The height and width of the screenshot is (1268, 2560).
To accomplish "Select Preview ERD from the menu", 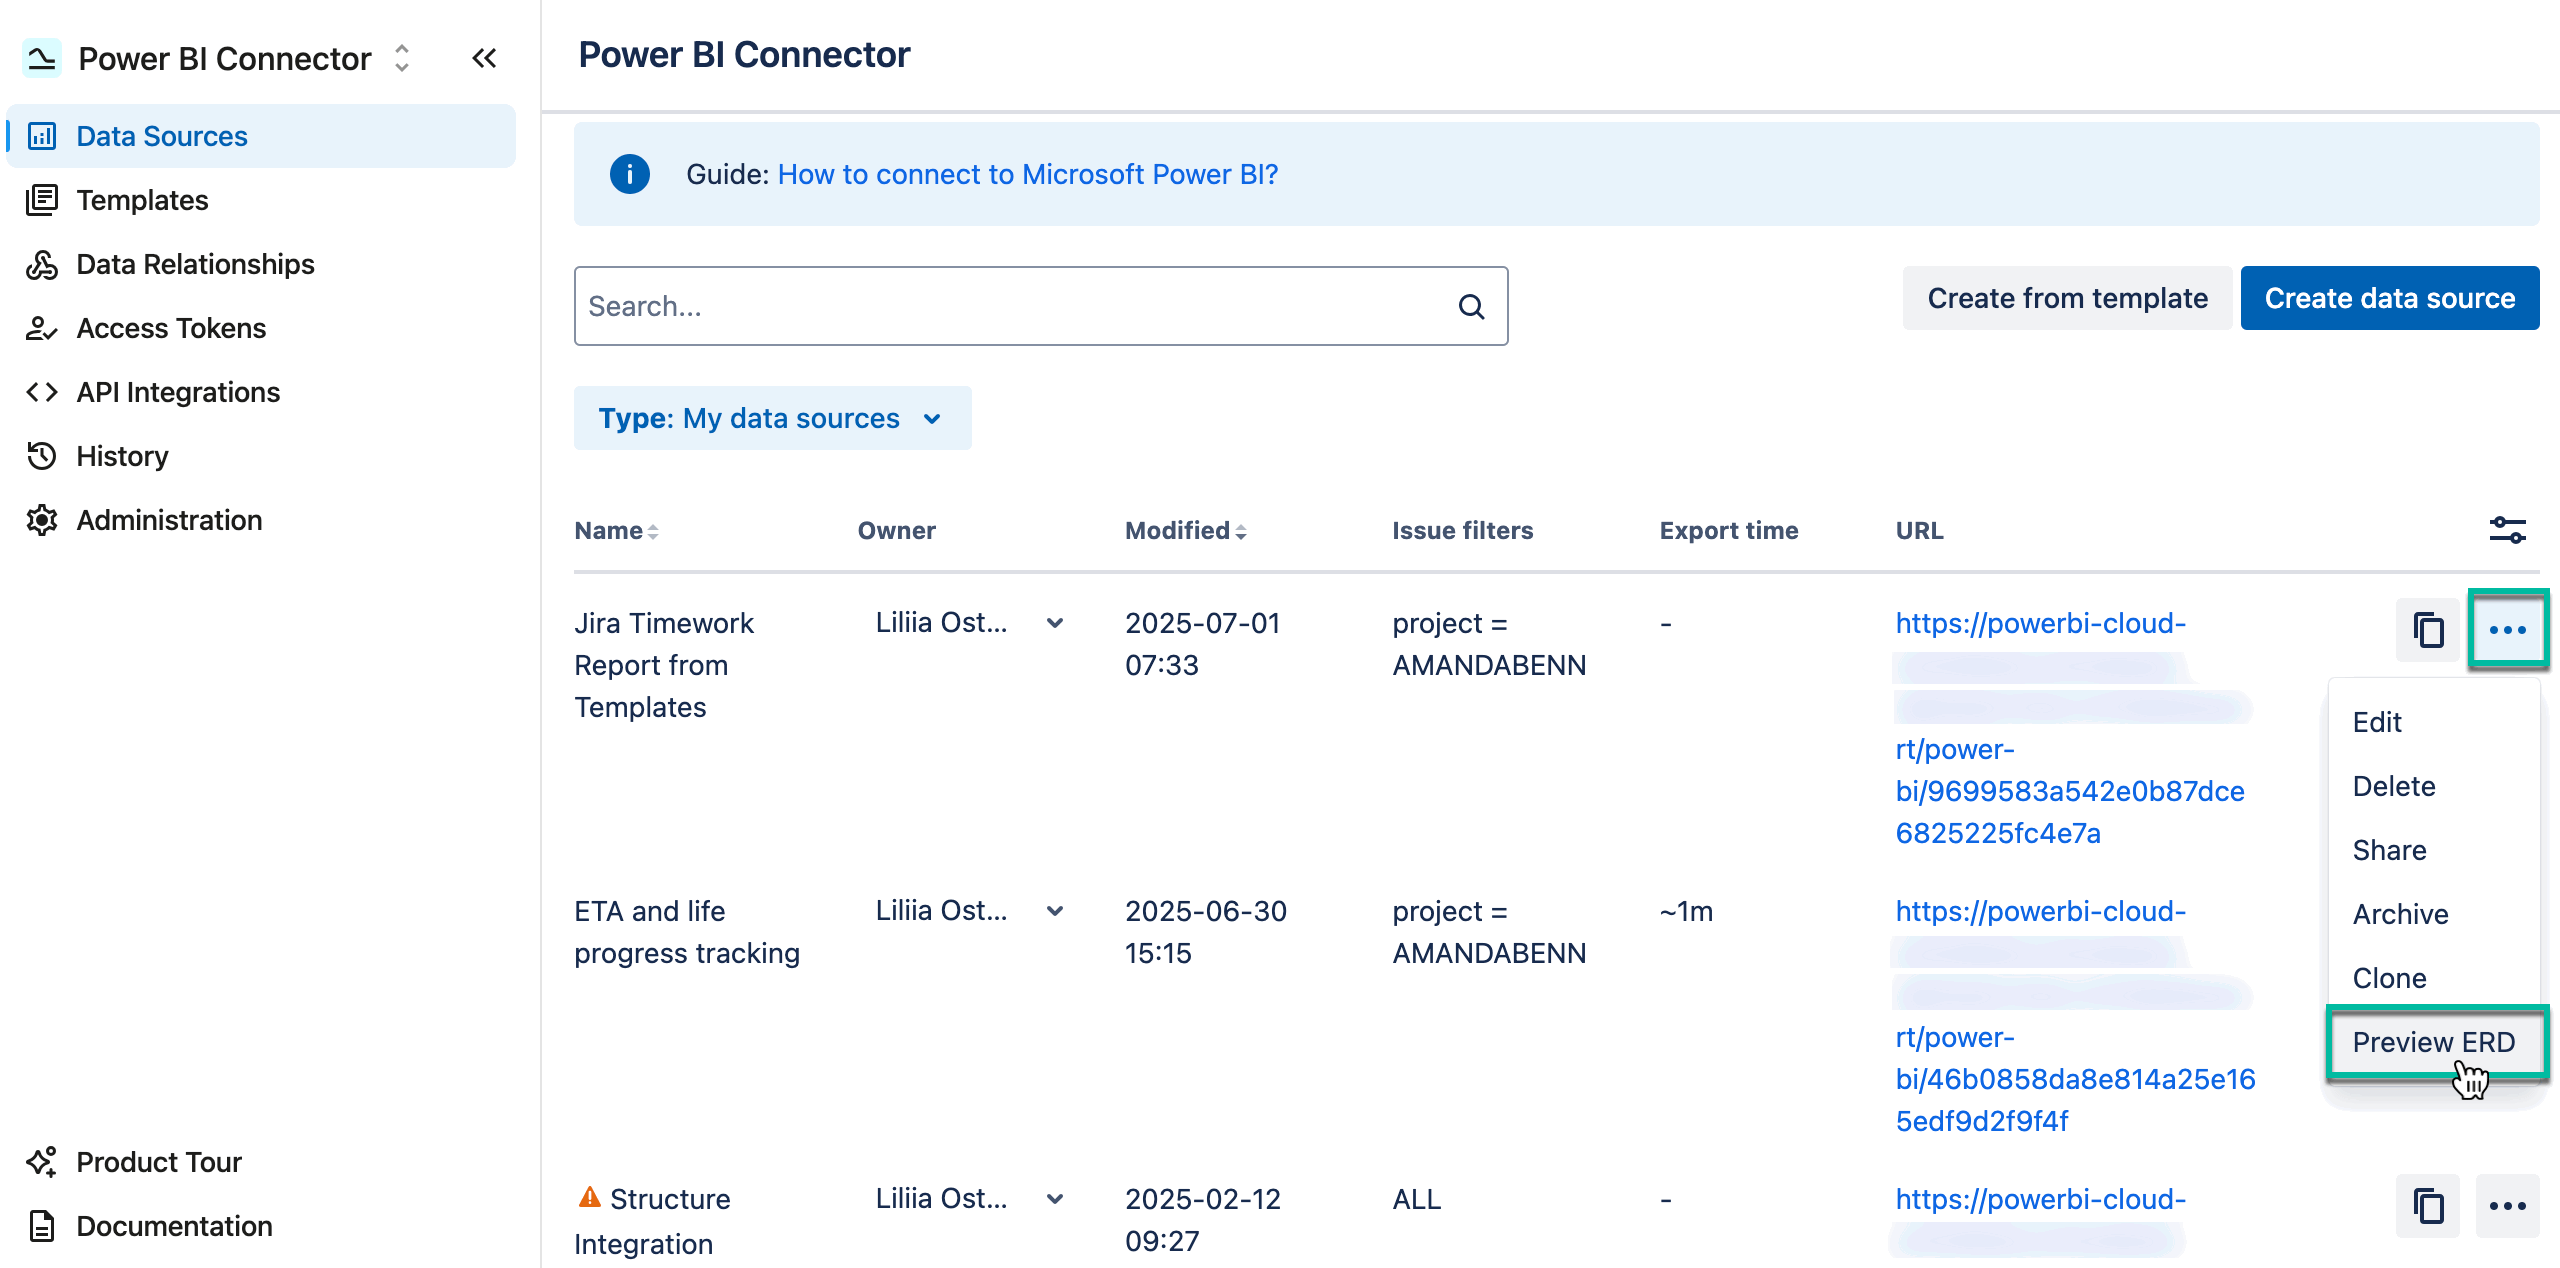I will click(2434, 1042).
